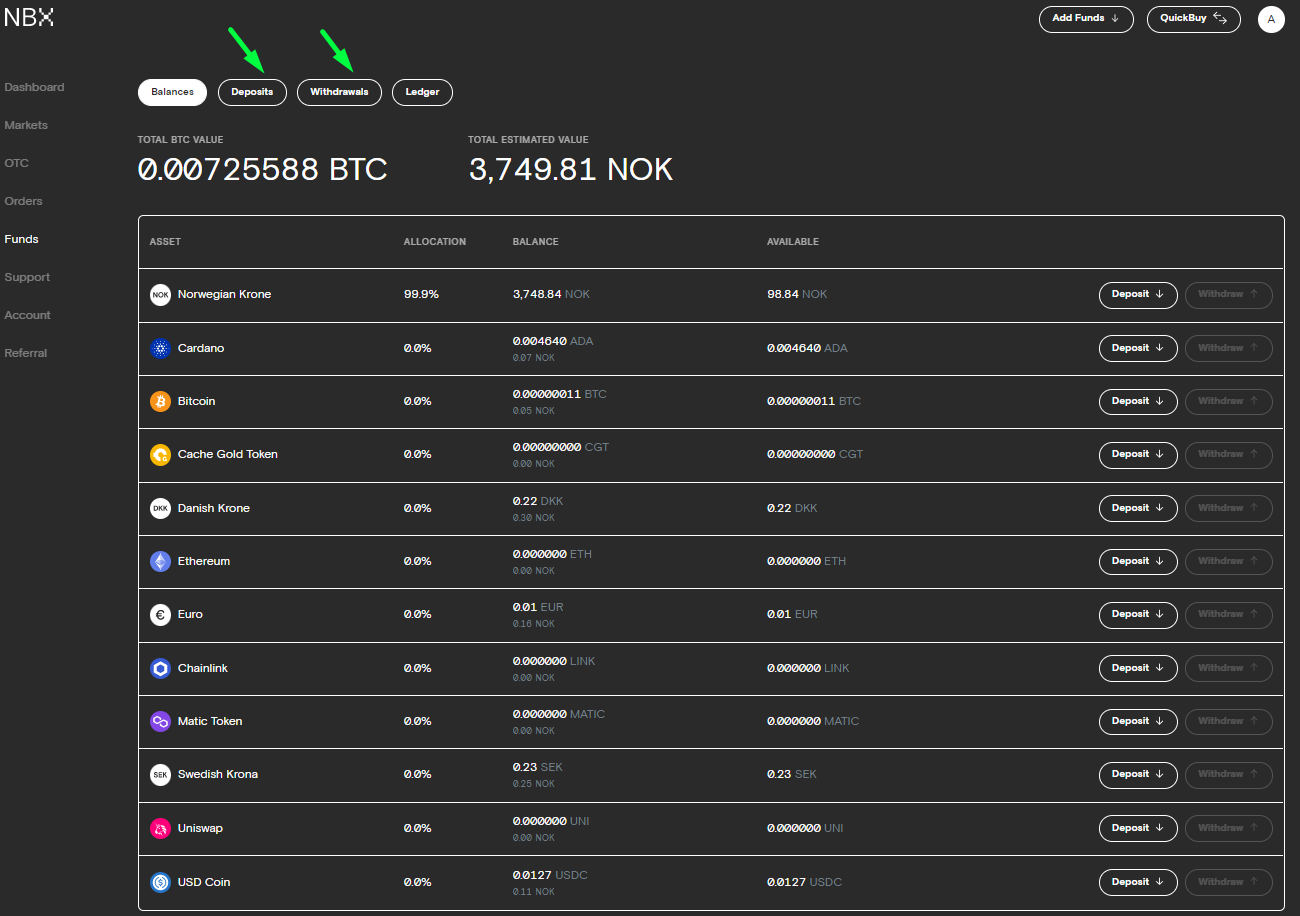Screen dimensions: 1300x916
Task: Deposit Norwegian Krone
Action: click(x=1138, y=295)
